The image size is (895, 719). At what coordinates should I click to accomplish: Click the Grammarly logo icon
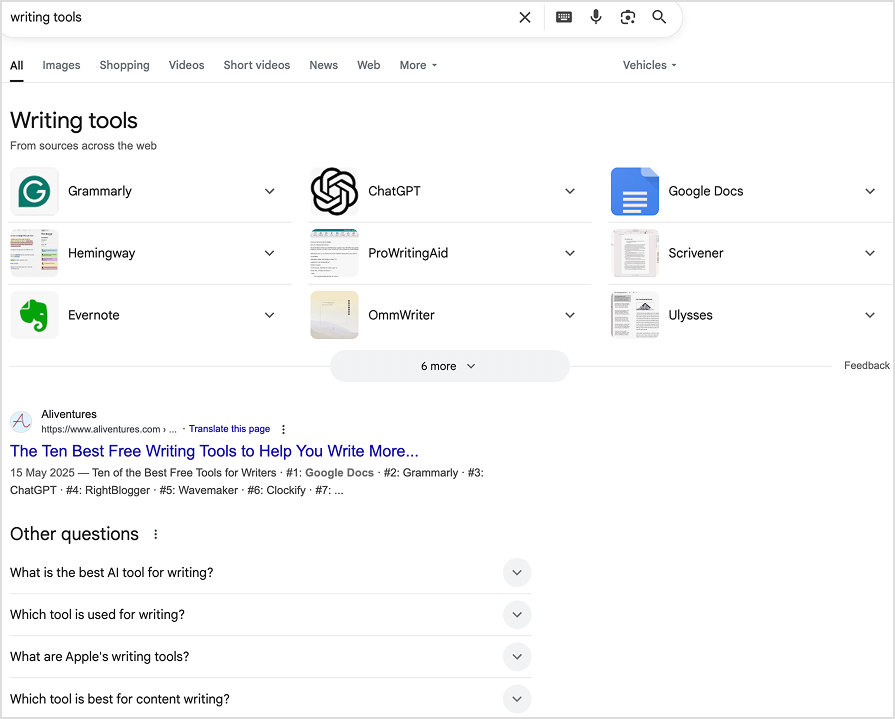point(34,191)
